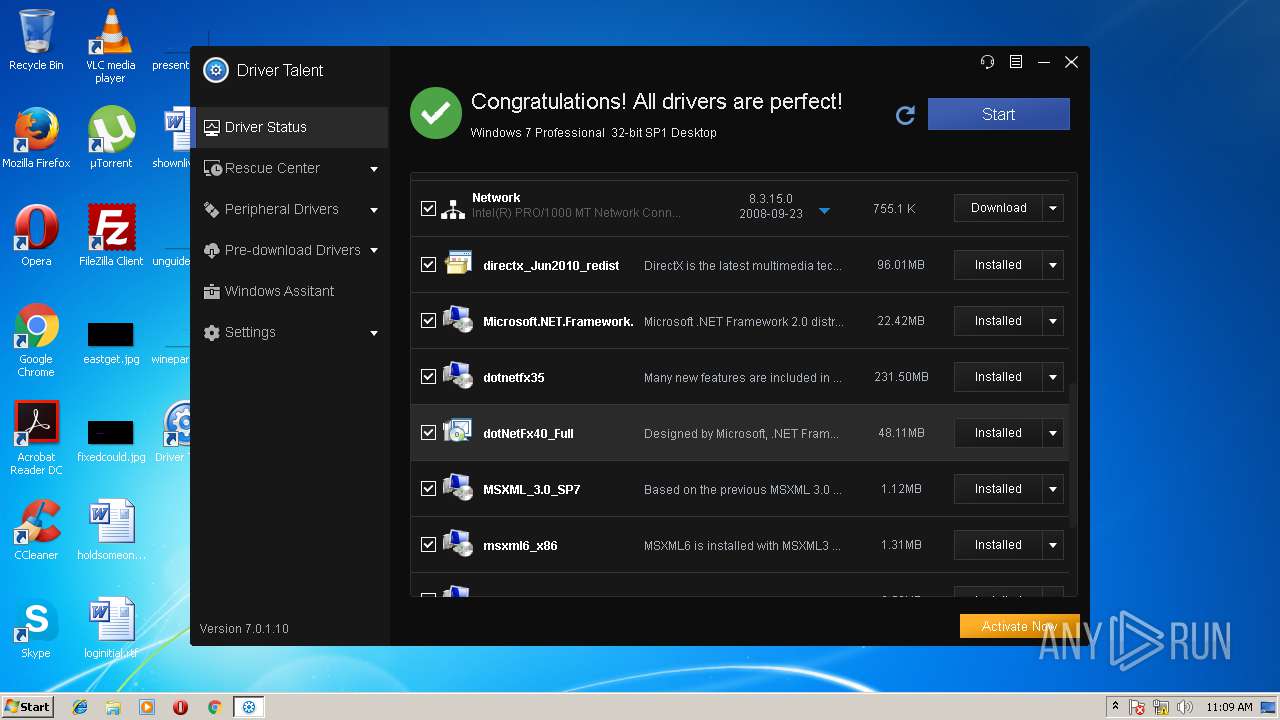Open Rescue Center sidebar item
This screenshot has width=1280, height=720.
tap(290, 168)
